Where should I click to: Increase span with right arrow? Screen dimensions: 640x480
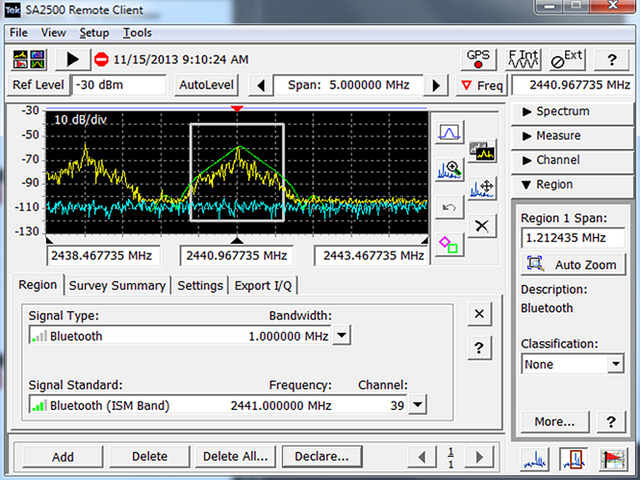tap(436, 85)
